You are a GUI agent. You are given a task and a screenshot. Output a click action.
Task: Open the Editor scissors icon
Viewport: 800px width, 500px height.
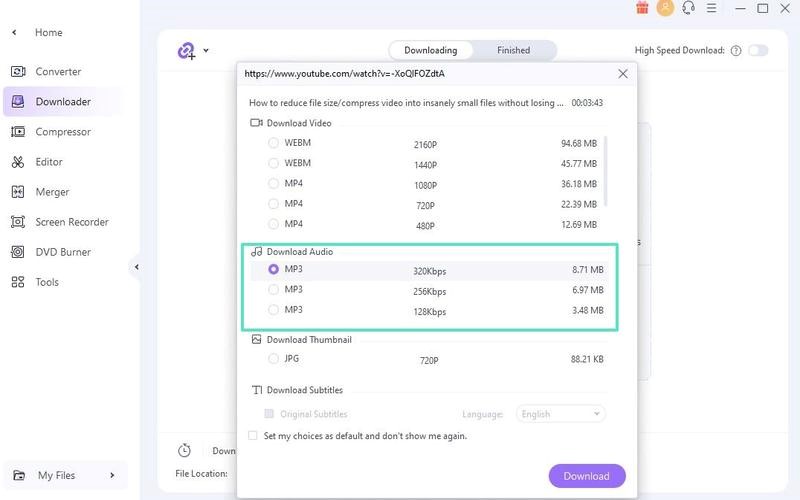click(17, 162)
